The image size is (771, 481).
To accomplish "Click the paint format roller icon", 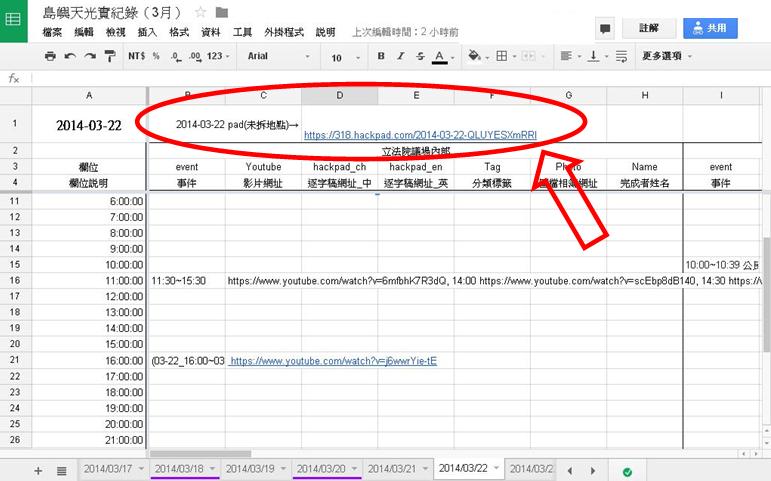I will point(111,57).
